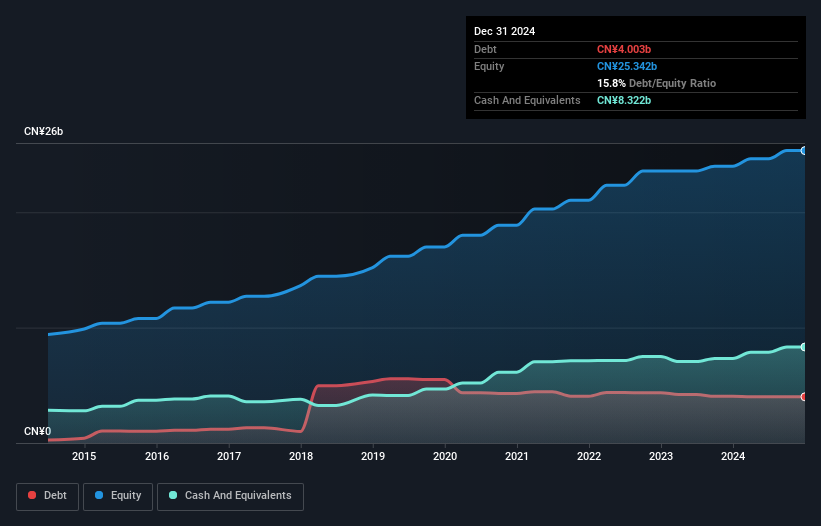Click the 2024 x-axis label
The height and width of the screenshot is (526, 821).
point(733,456)
